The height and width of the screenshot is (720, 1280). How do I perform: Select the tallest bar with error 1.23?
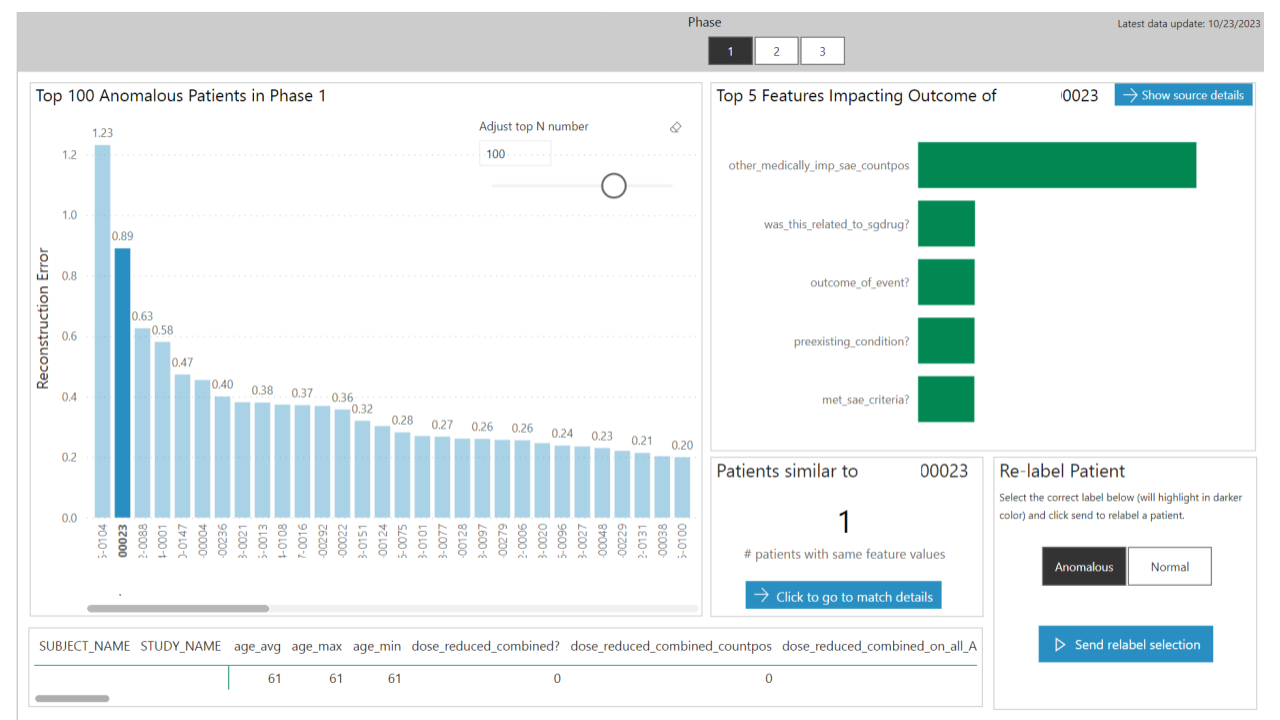click(x=100, y=330)
